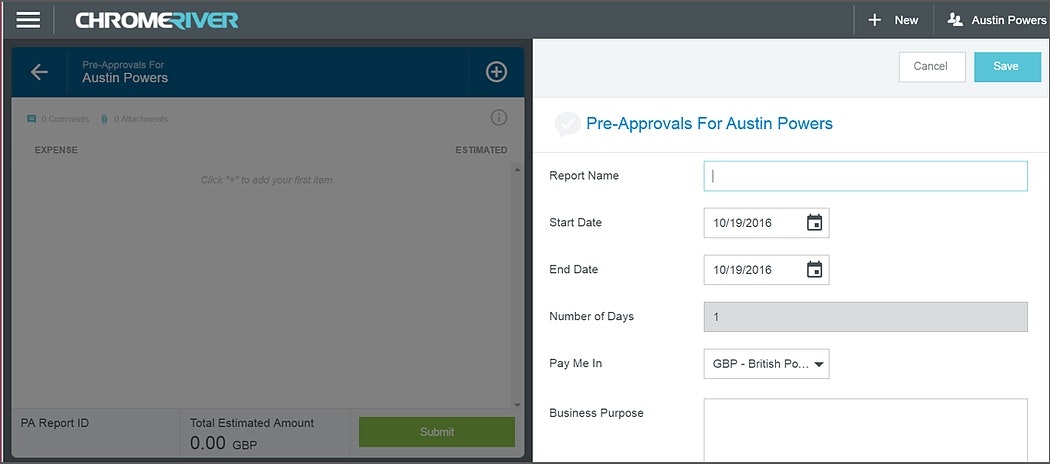Click the user icon beside Austin Powers
This screenshot has width=1050, height=464.
tap(955, 20)
